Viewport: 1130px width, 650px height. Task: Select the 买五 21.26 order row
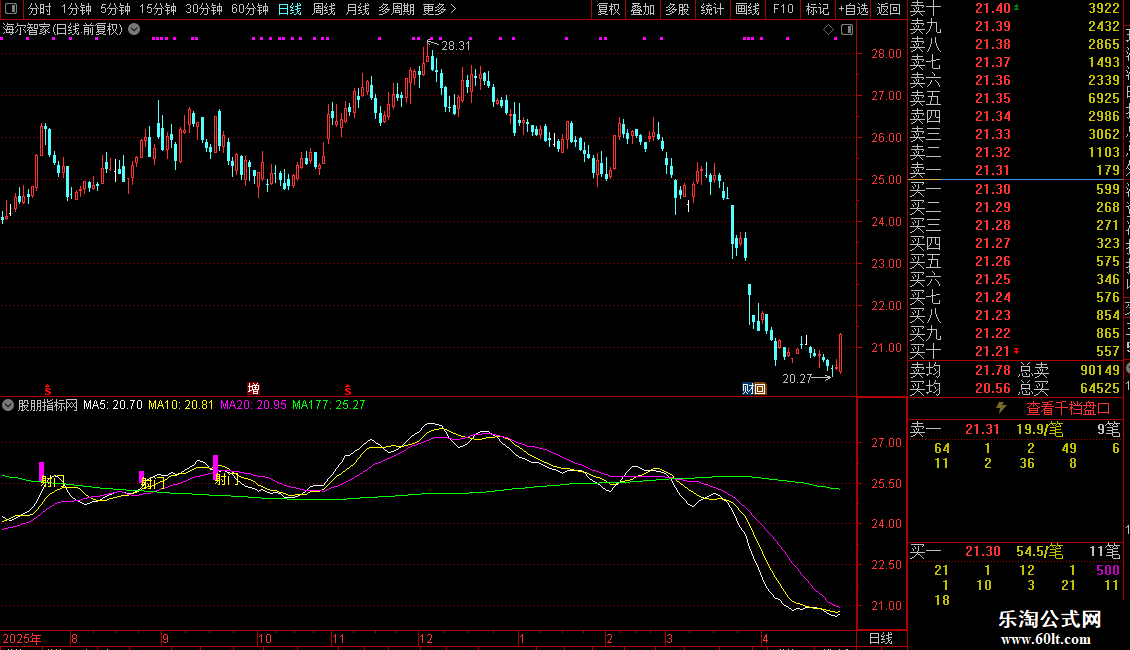click(x=1015, y=261)
